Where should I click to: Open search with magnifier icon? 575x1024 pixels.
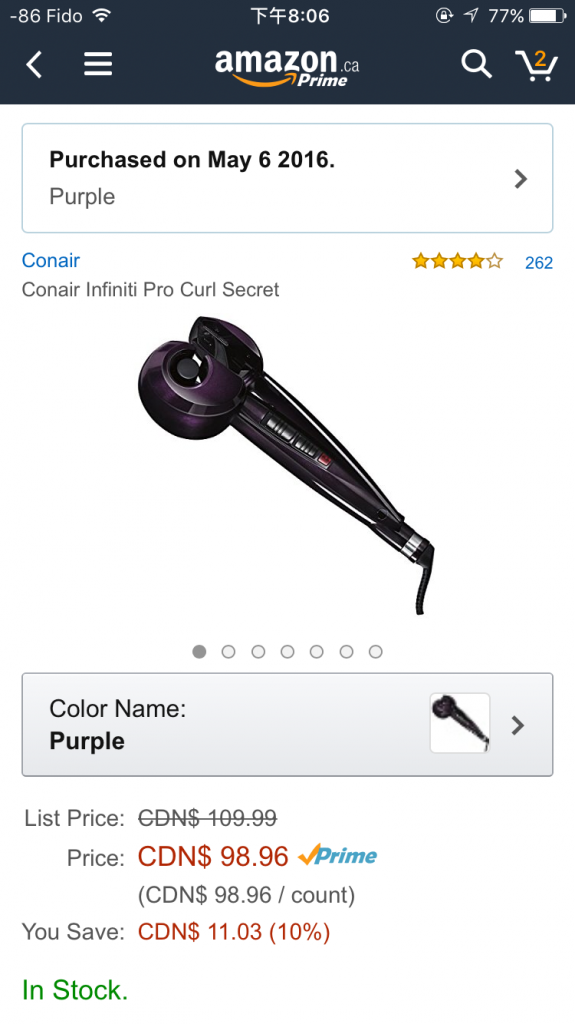(x=476, y=64)
